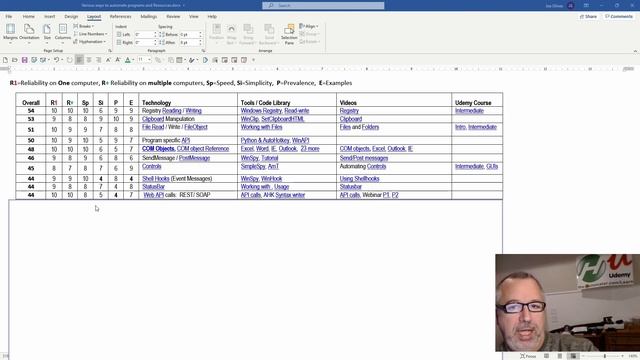This screenshot has width=640, height=360.
Task: Click the New document icon in quick toolbar
Action: click(5, 60)
